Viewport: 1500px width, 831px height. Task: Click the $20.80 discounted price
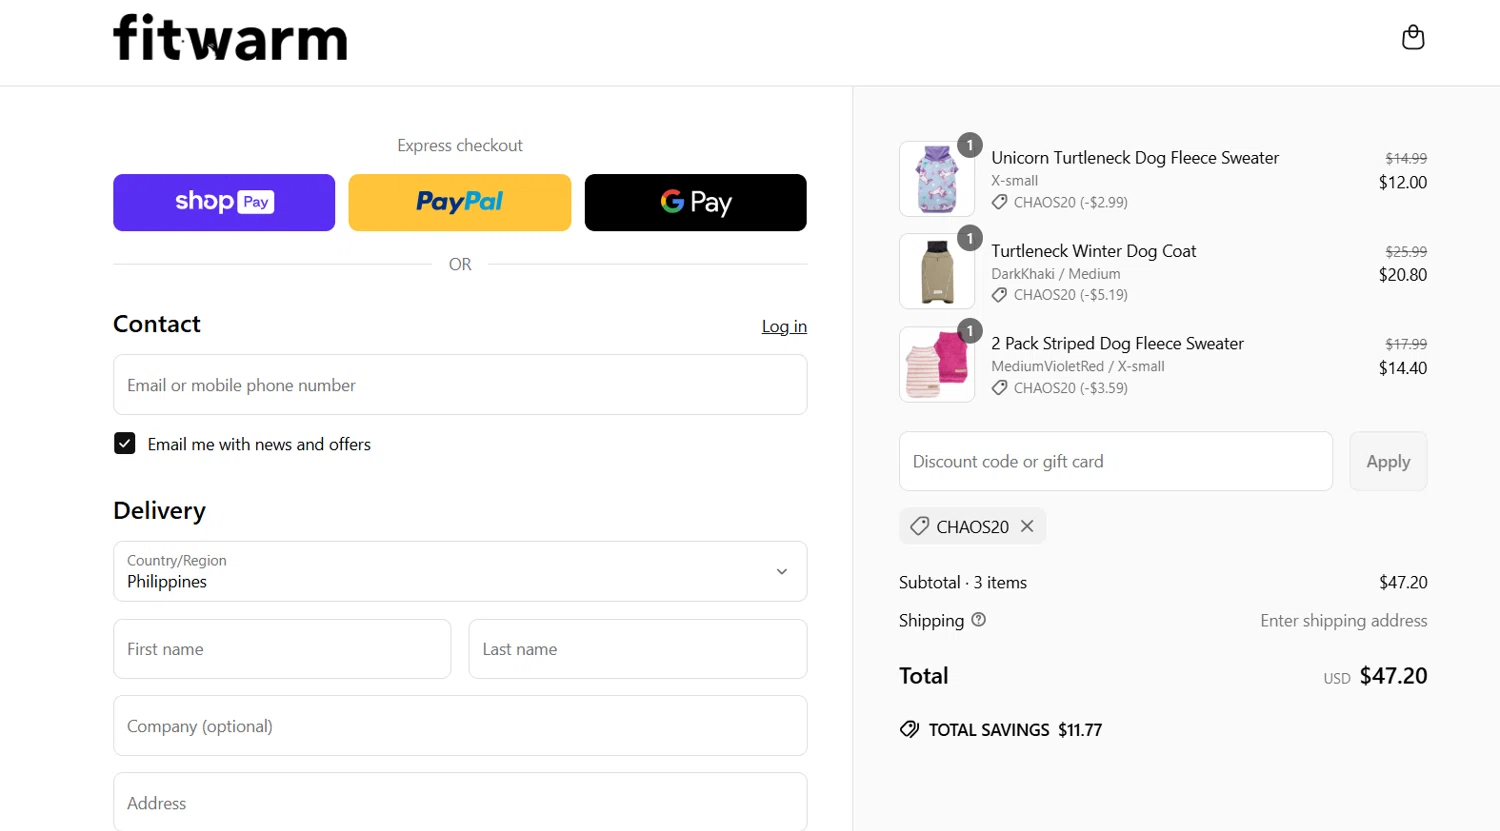[x=1403, y=275]
